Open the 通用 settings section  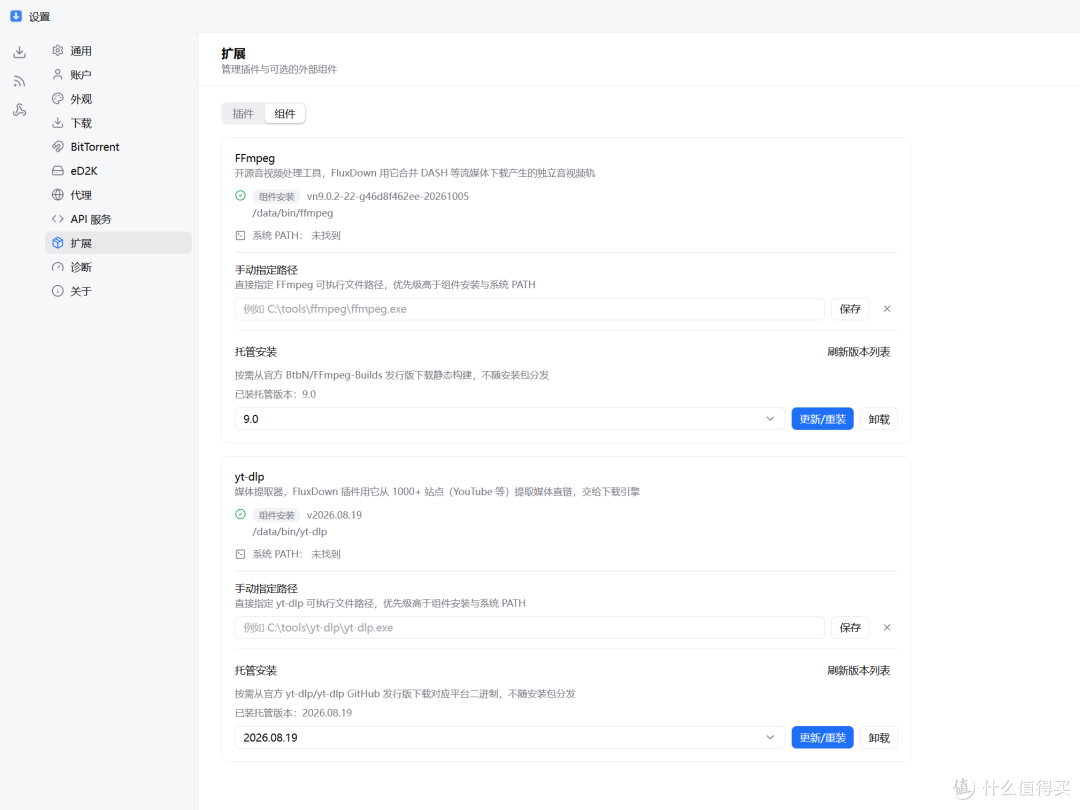point(118,50)
